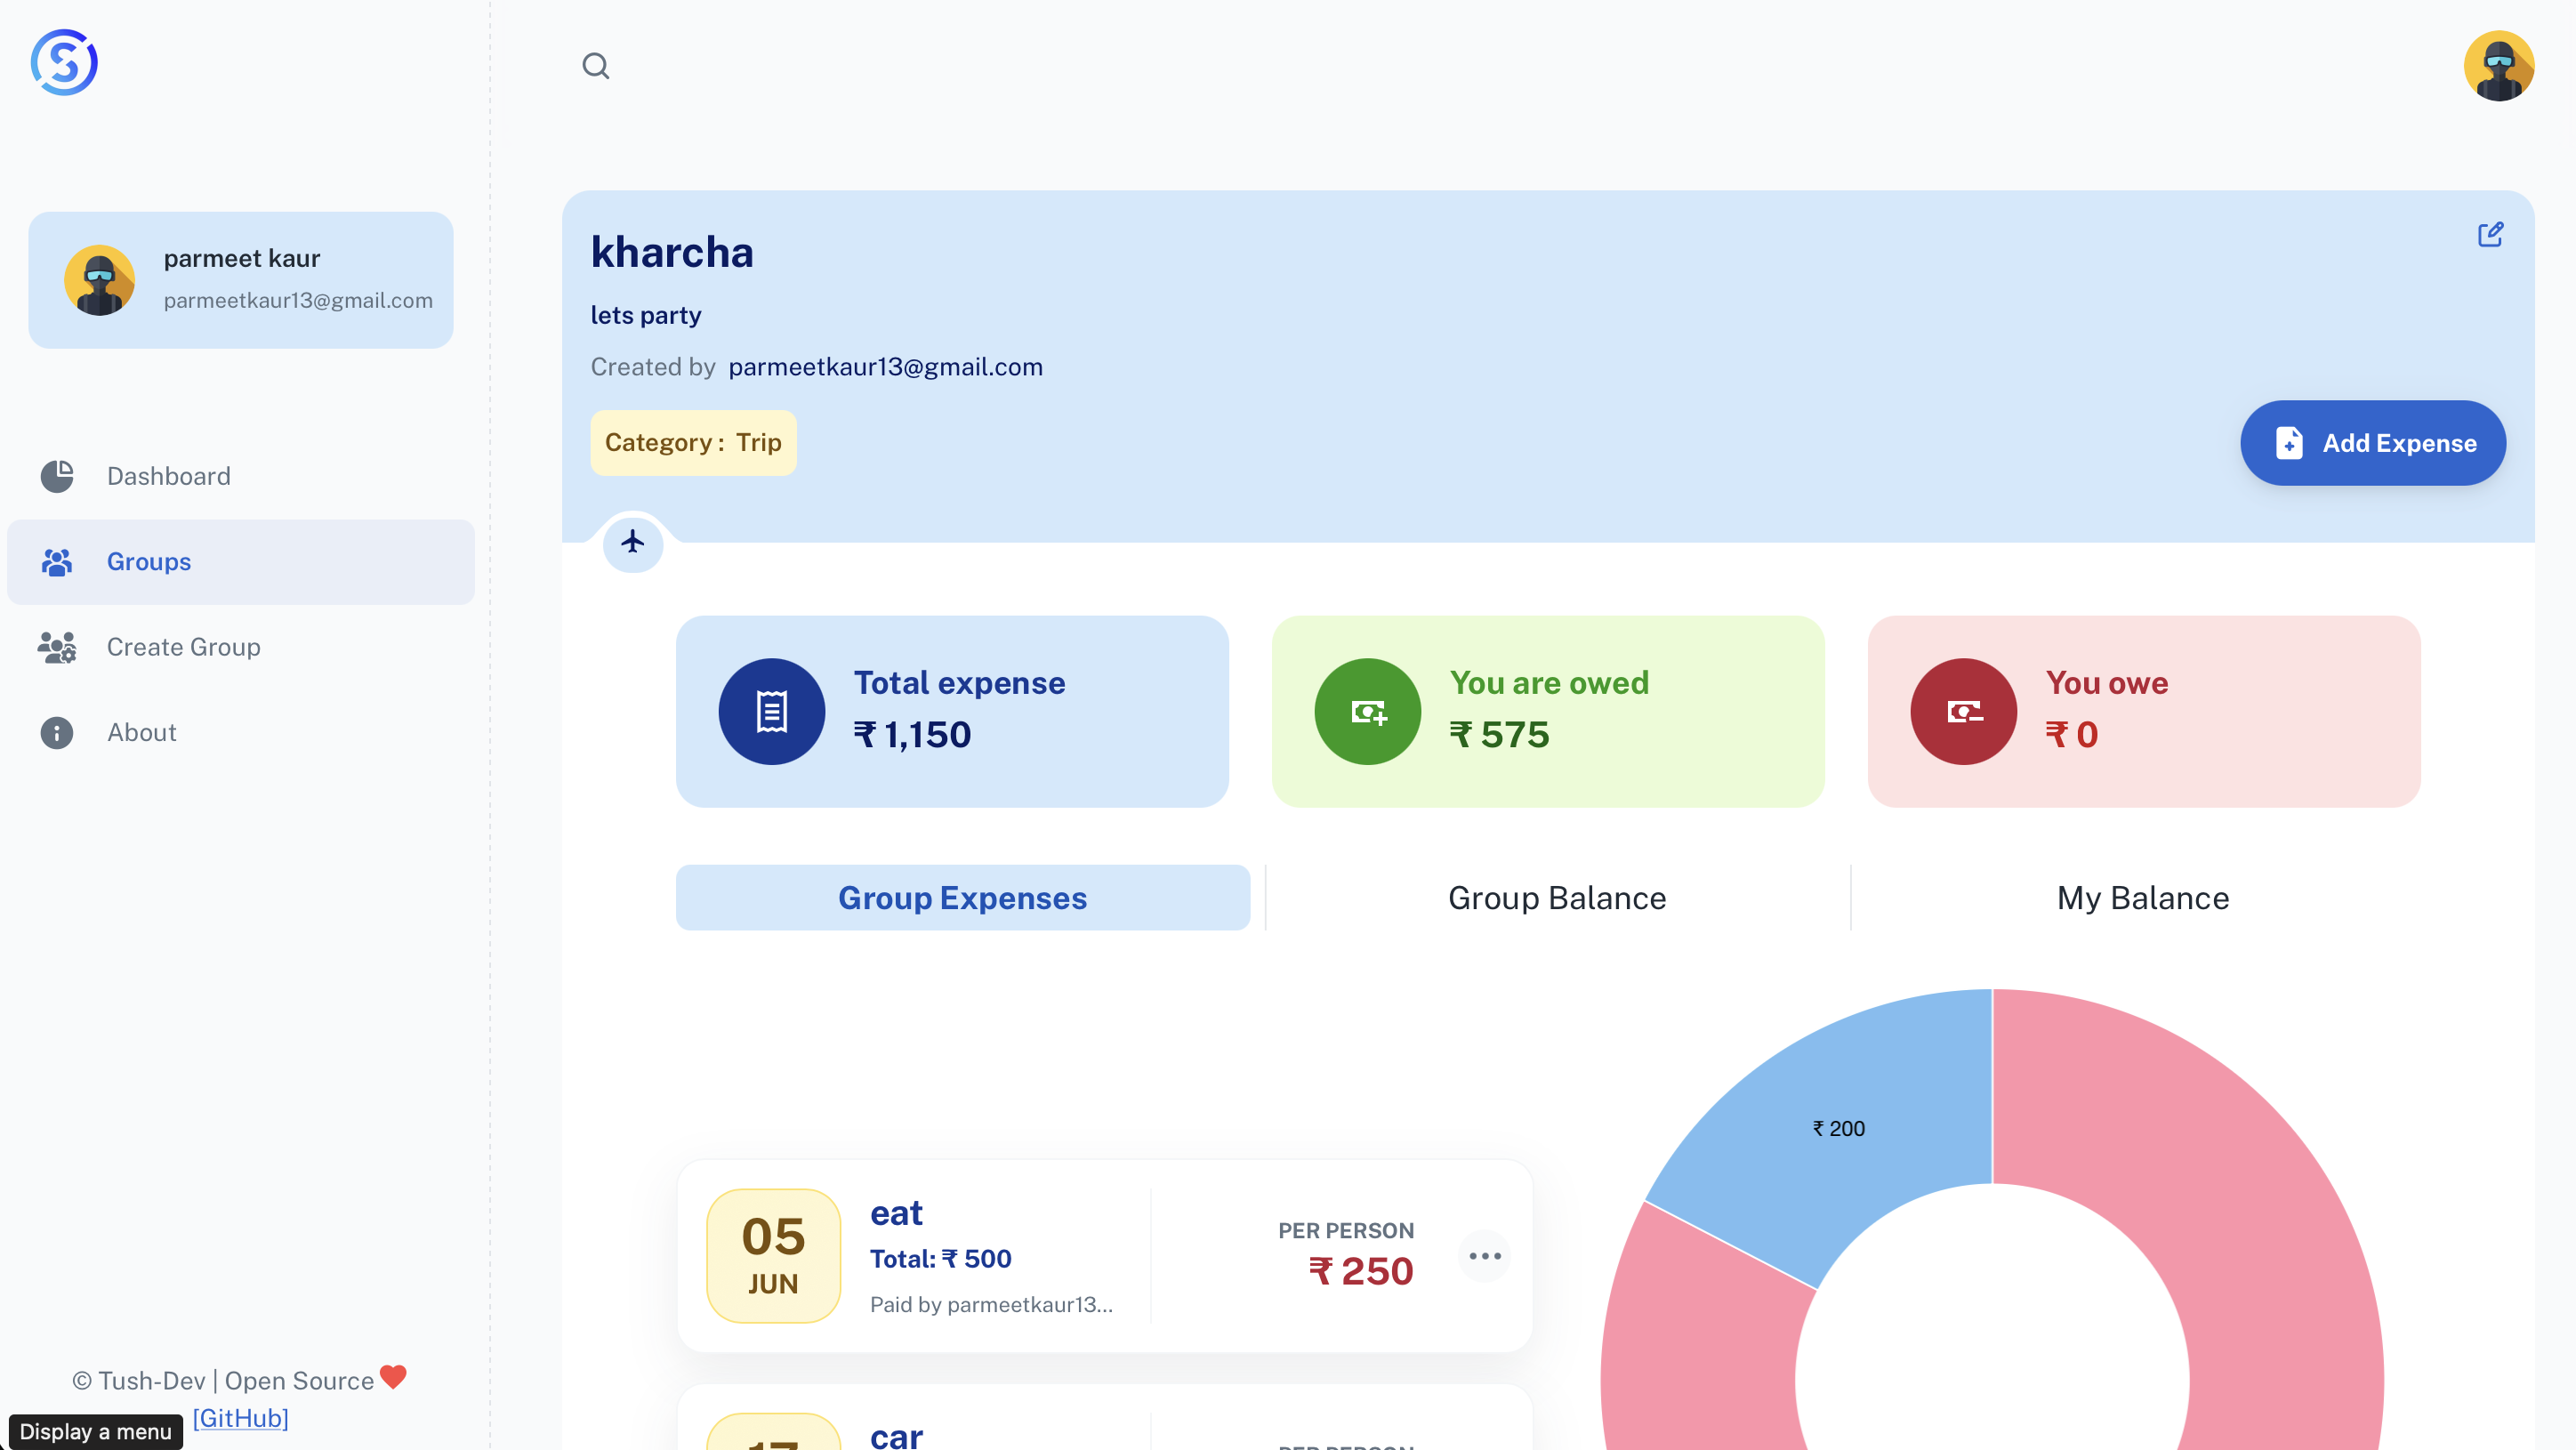Viewport: 2576px width, 1450px height.
Task: Click the edit group pencil icon
Action: [2490, 234]
